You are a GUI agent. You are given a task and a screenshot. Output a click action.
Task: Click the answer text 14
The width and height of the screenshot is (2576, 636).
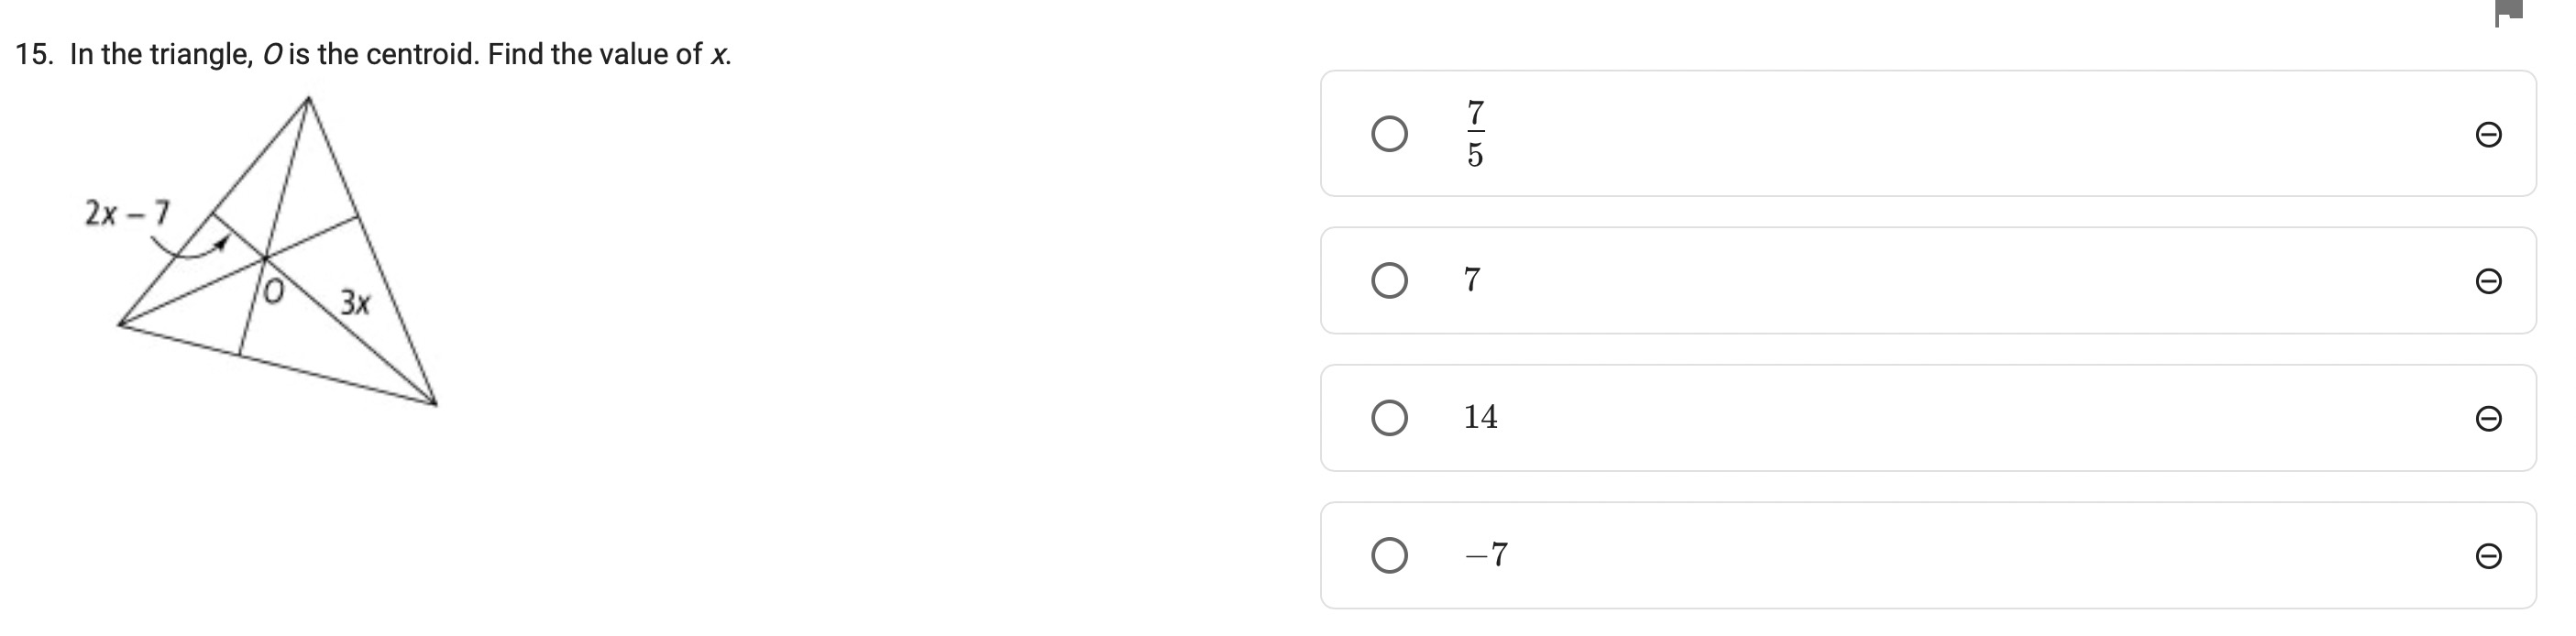(x=1481, y=417)
